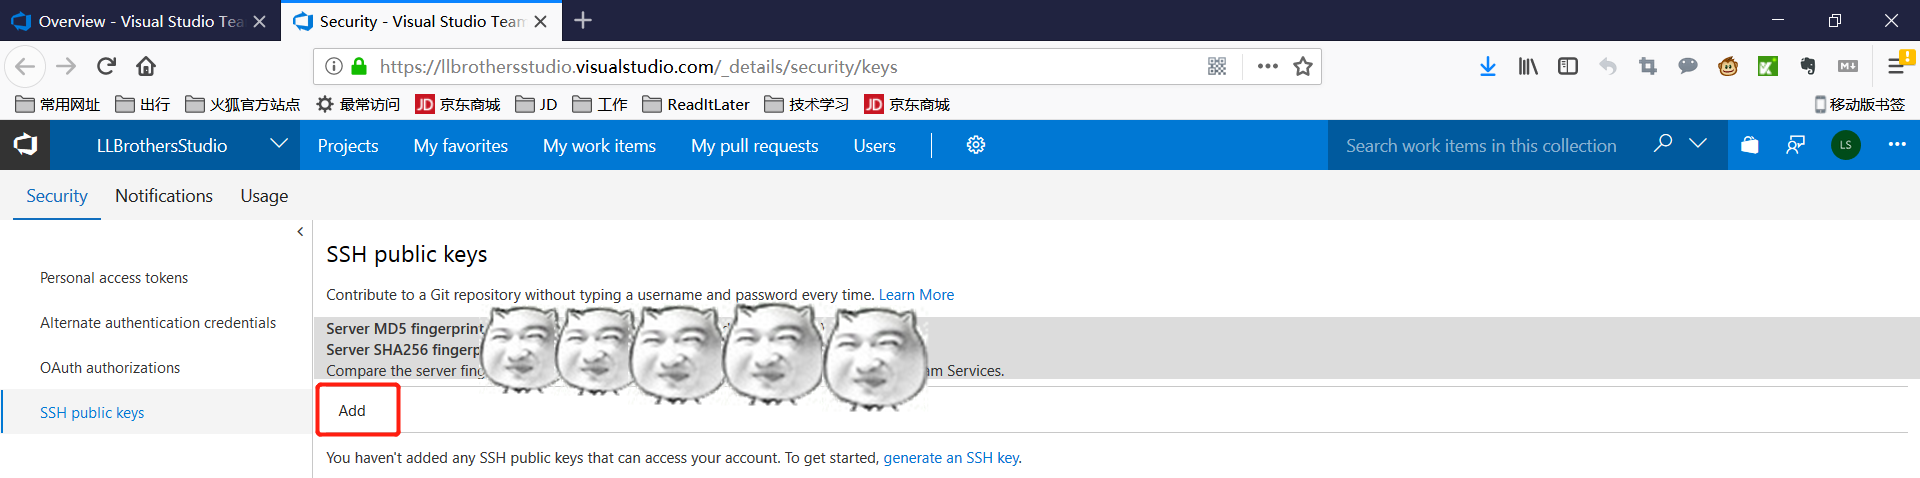Open page actions ellipsis in address bar
This screenshot has height=478, width=1920.
[1268, 66]
